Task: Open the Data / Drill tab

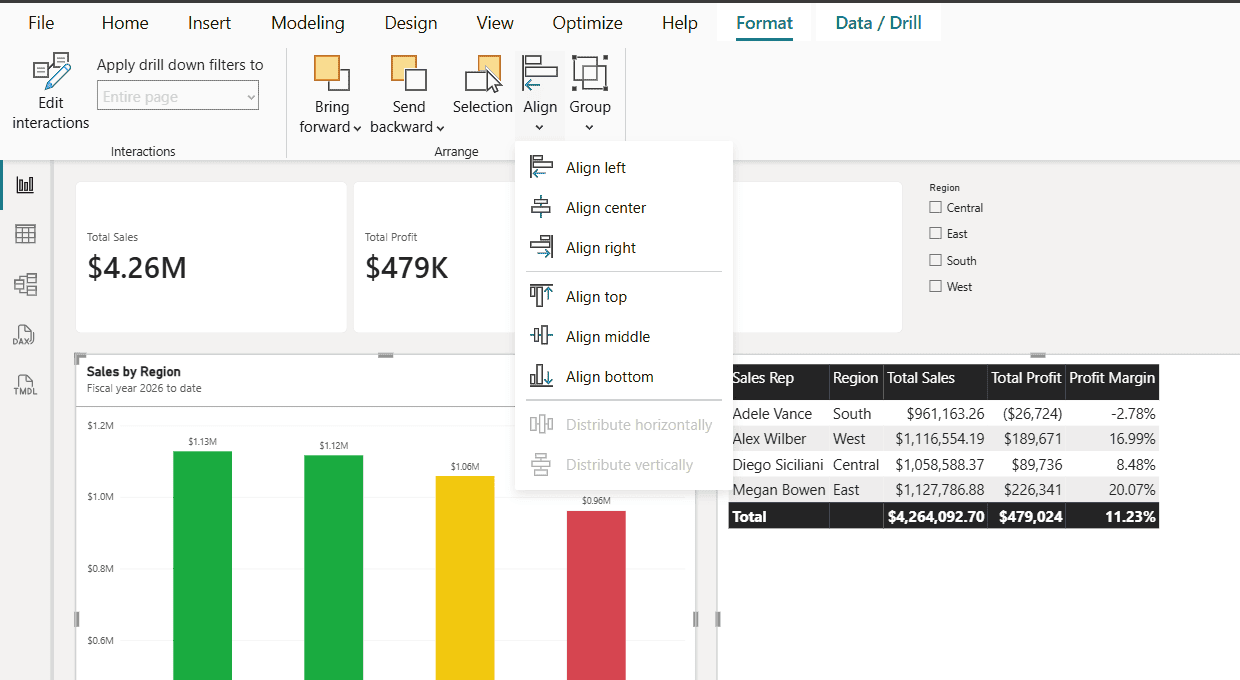Action: (878, 22)
